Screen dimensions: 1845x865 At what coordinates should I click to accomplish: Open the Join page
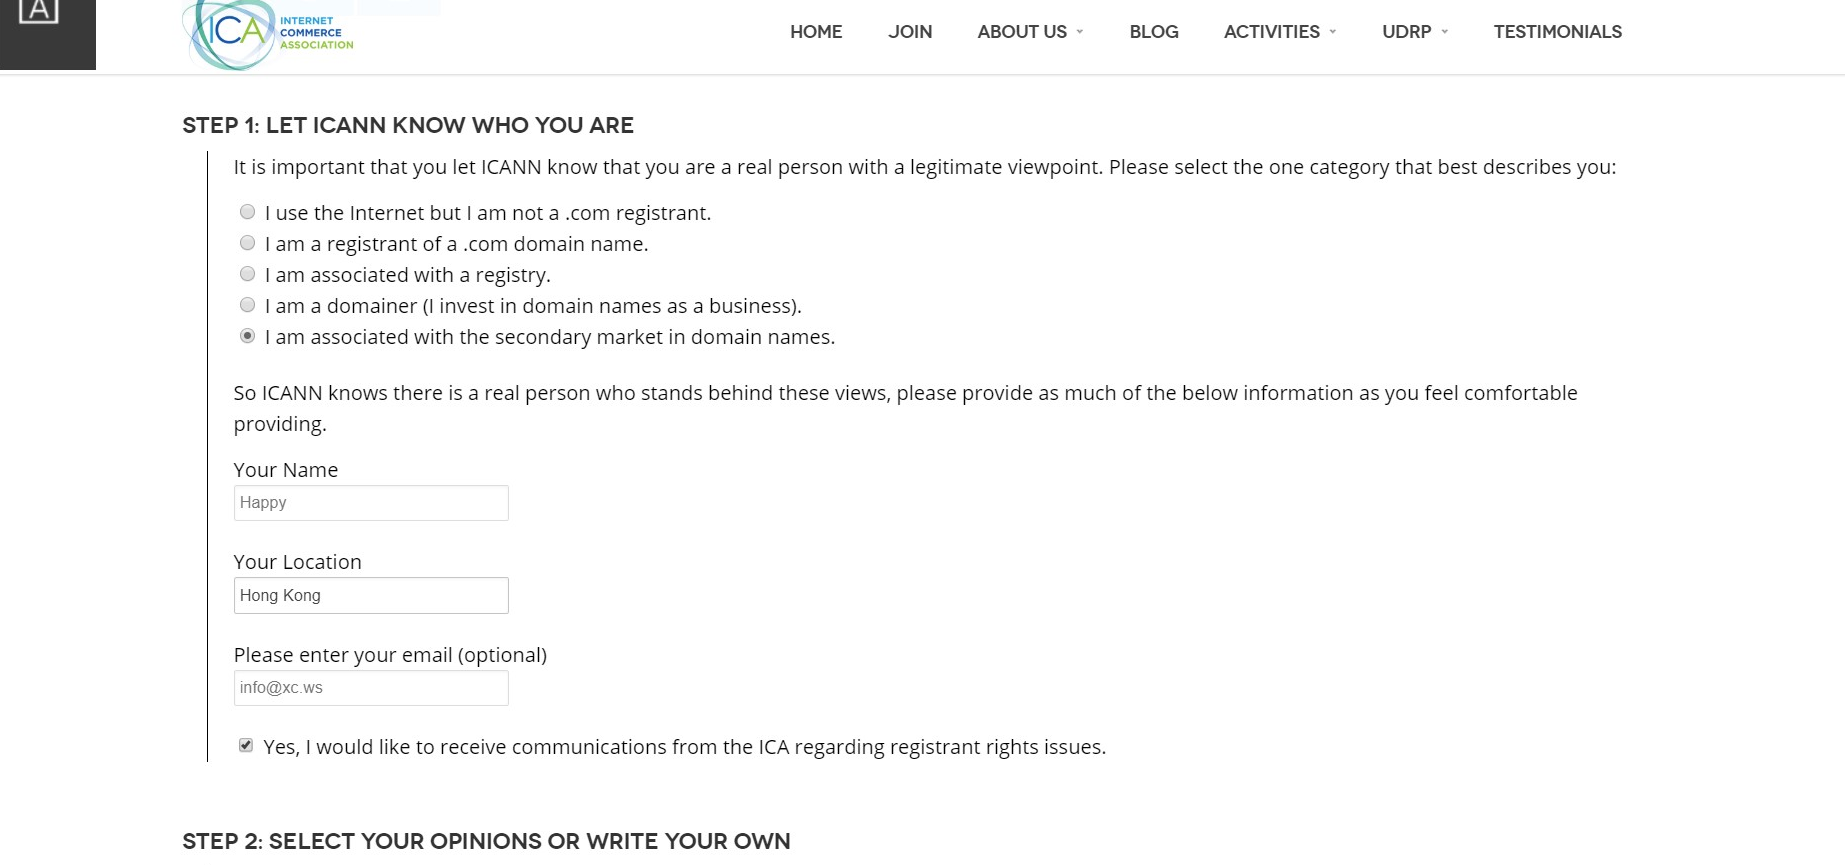[910, 32]
